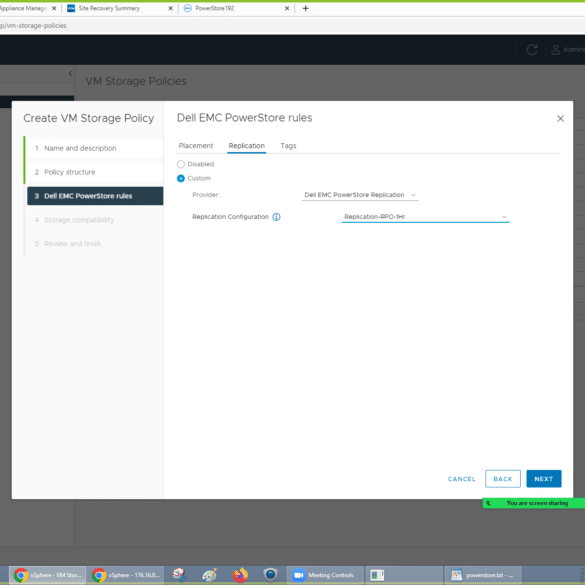Click the NEXT button
Screen dimensions: 585x585
pos(544,479)
